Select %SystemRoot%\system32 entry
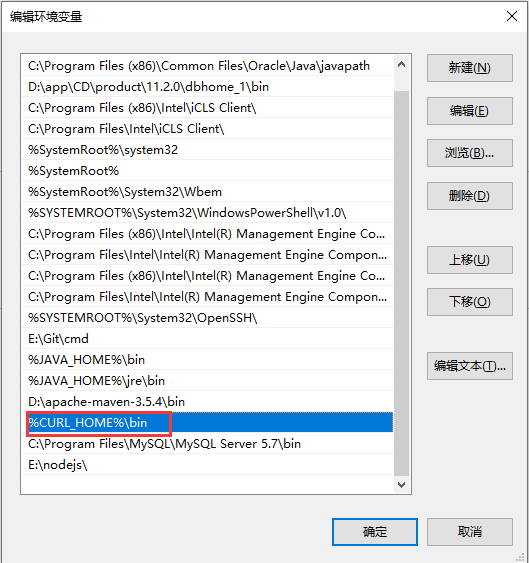This screenshot has height=563, width=529. pos(207,150)
